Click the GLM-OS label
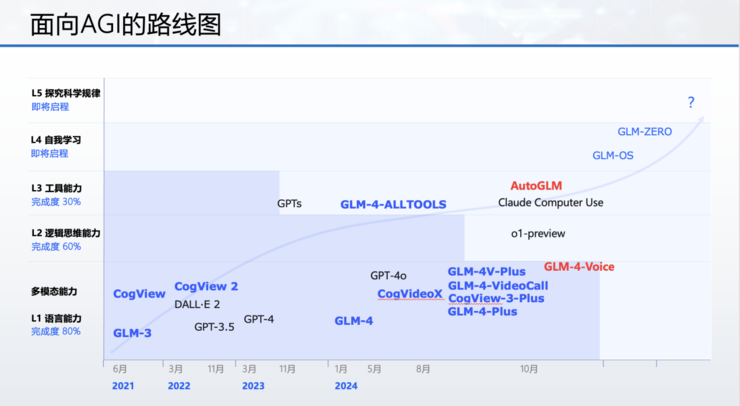 (x=613, y=155)
